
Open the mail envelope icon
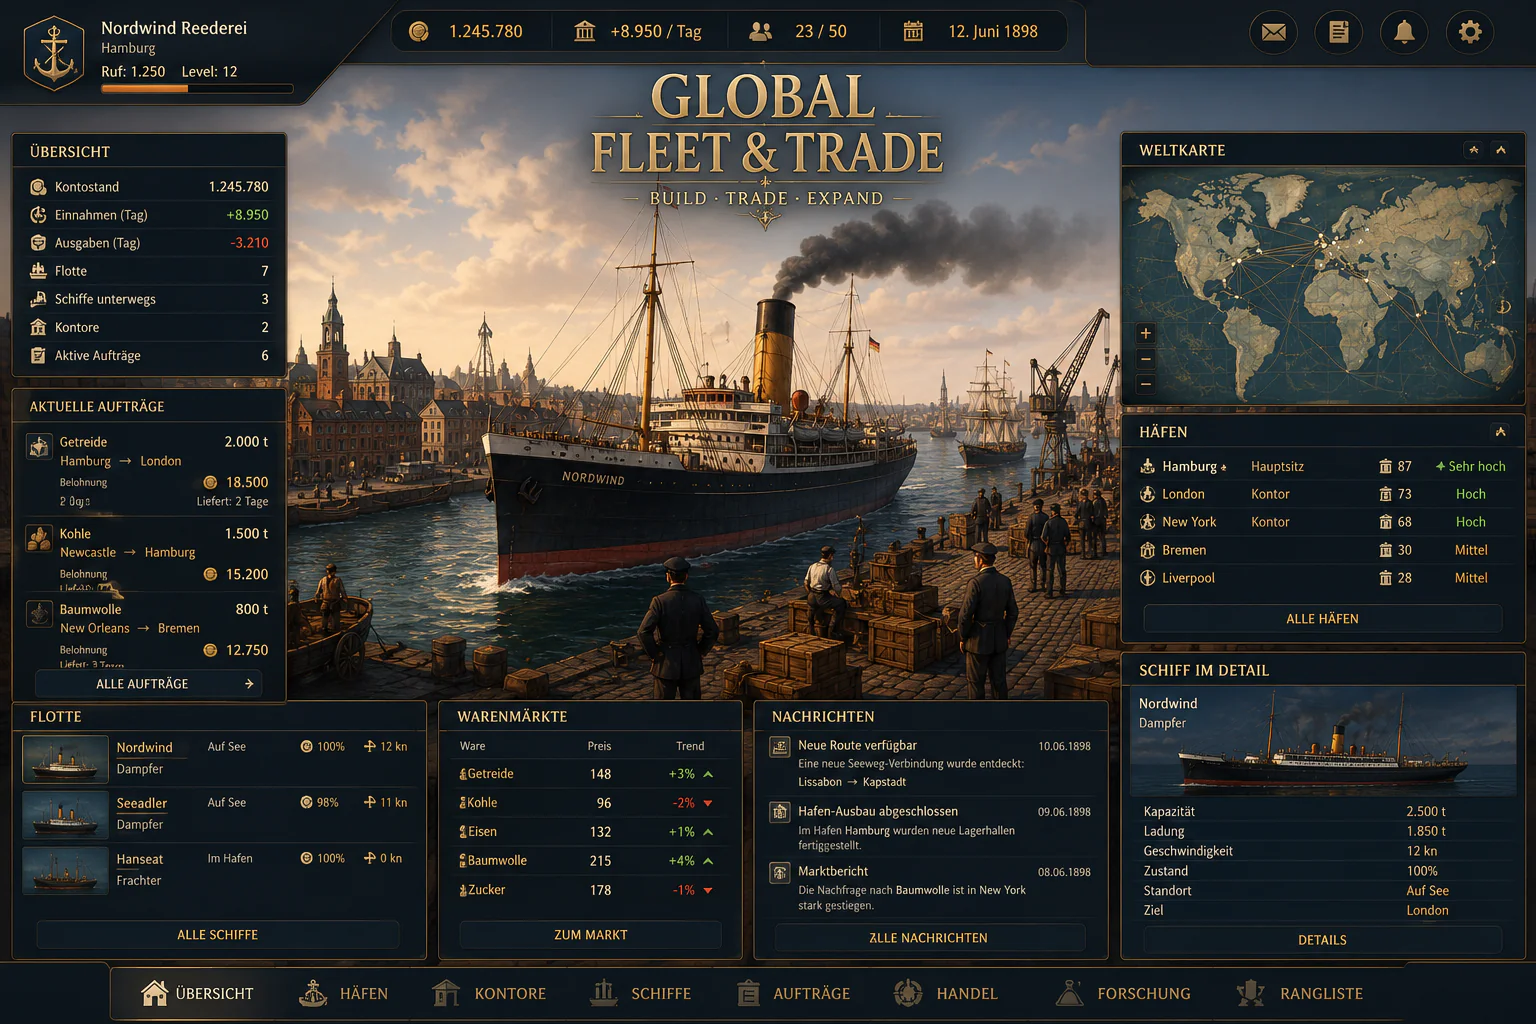coord(1273,32)
